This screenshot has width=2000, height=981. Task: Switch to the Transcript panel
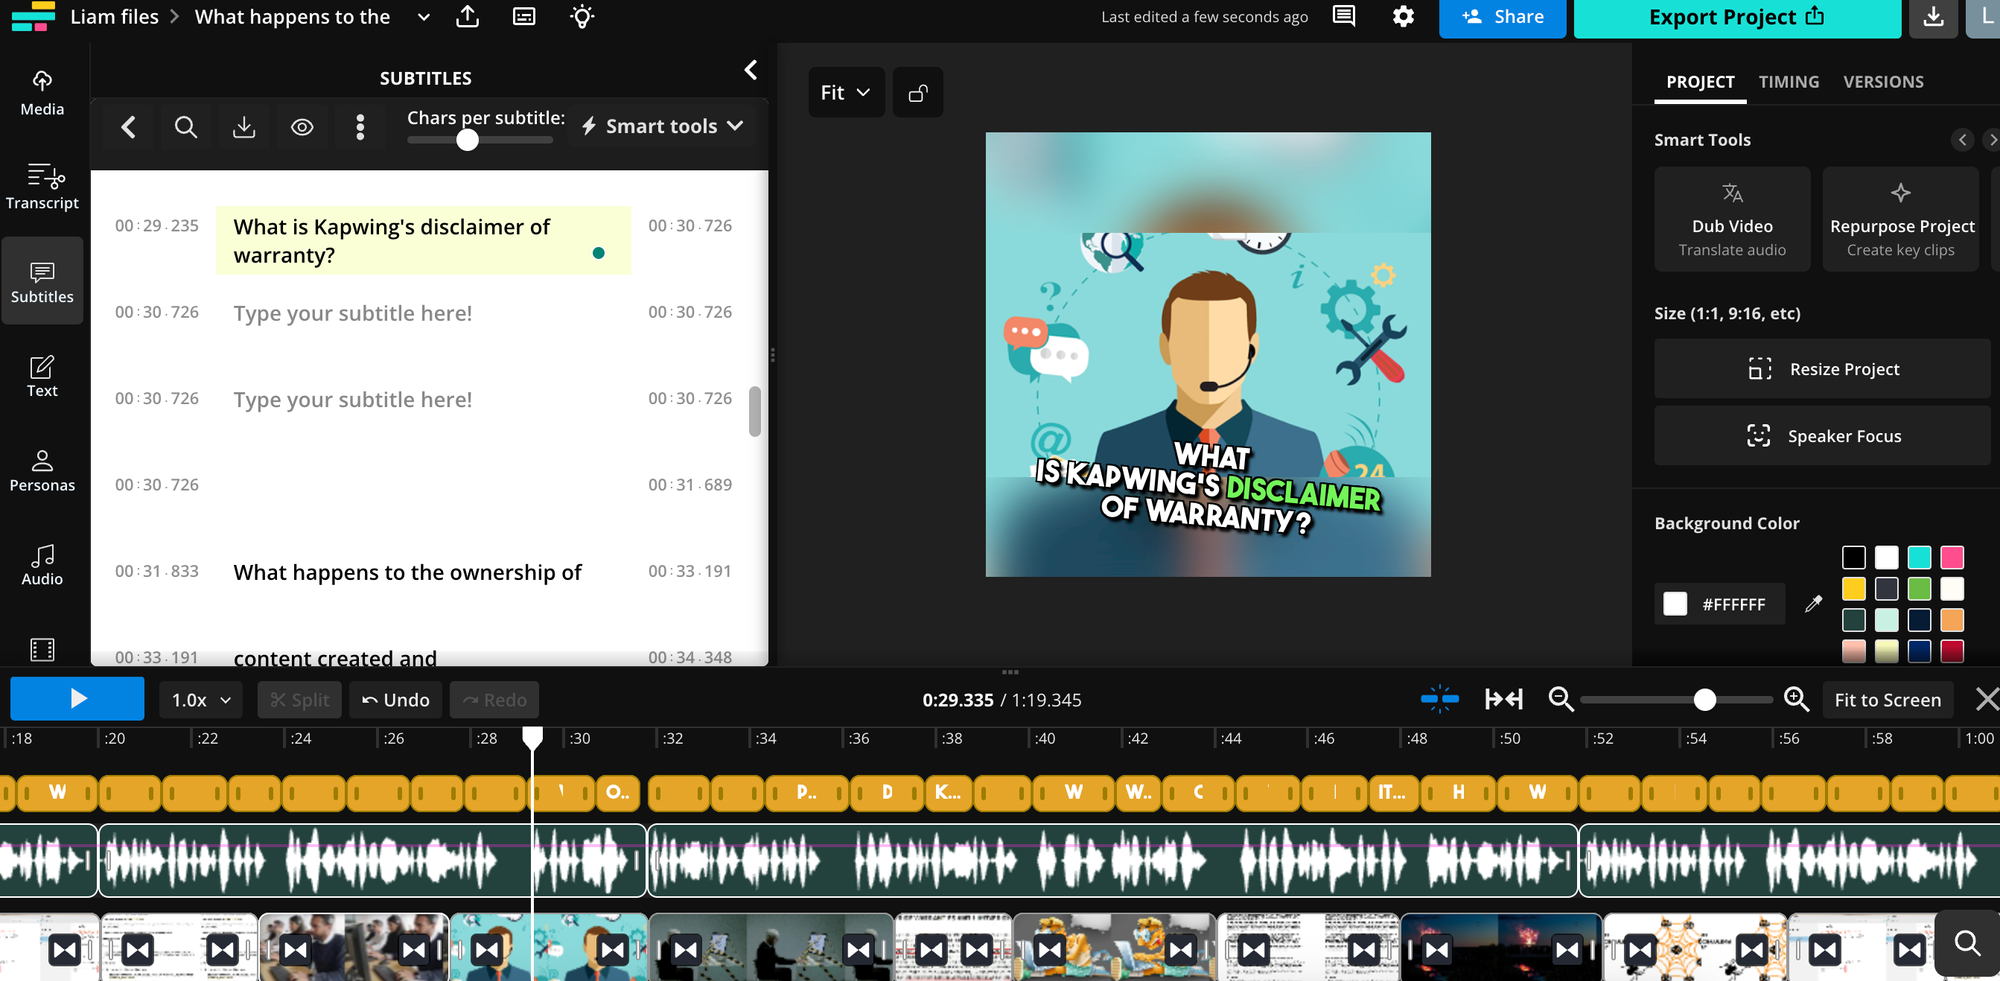tap(42, 187)
